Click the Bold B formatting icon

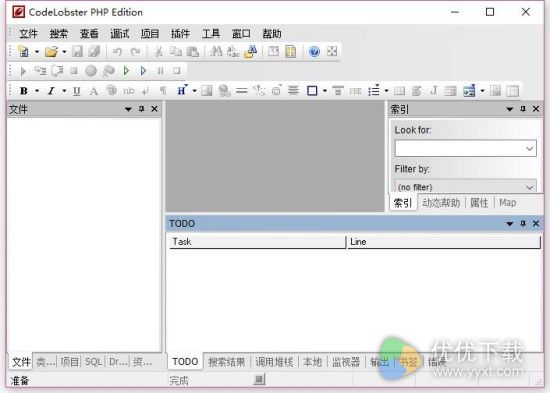(24, 91)
